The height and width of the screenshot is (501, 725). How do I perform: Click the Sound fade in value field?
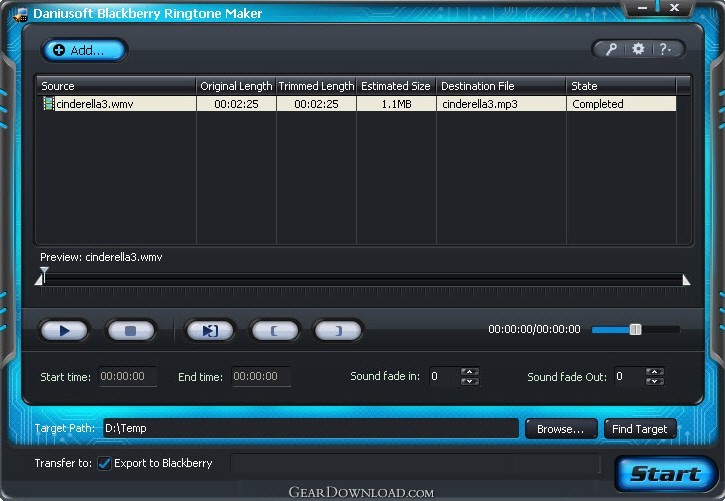444,376
